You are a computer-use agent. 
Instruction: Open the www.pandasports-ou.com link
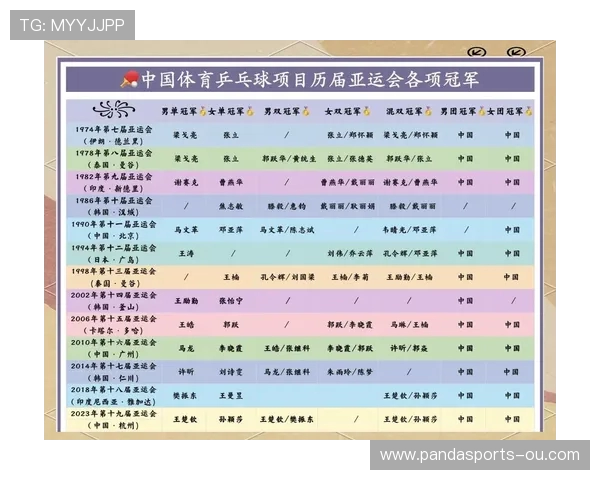(479, 455)
